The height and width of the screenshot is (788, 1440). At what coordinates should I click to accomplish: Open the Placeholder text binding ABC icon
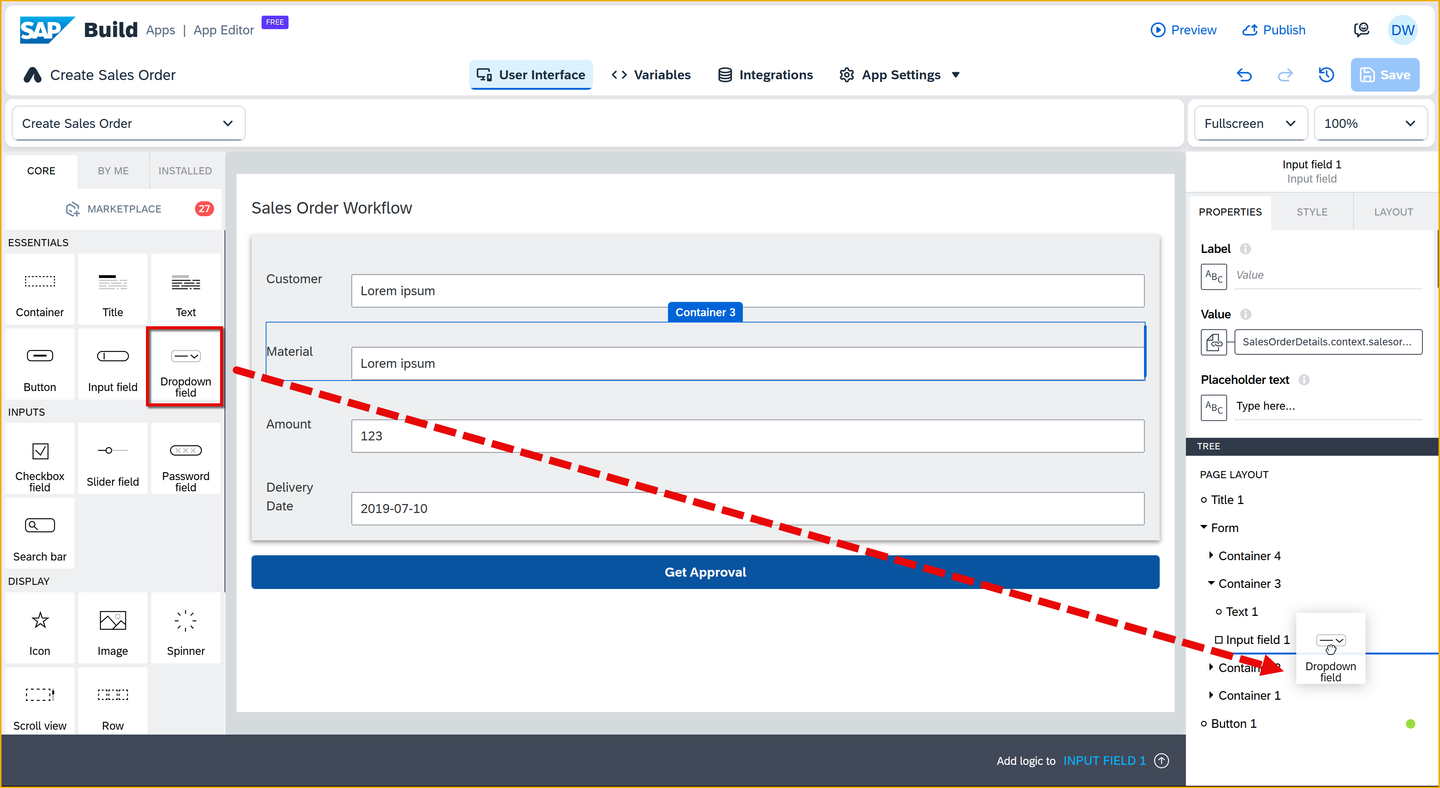pyautogui.click(x=1214, y=407)
